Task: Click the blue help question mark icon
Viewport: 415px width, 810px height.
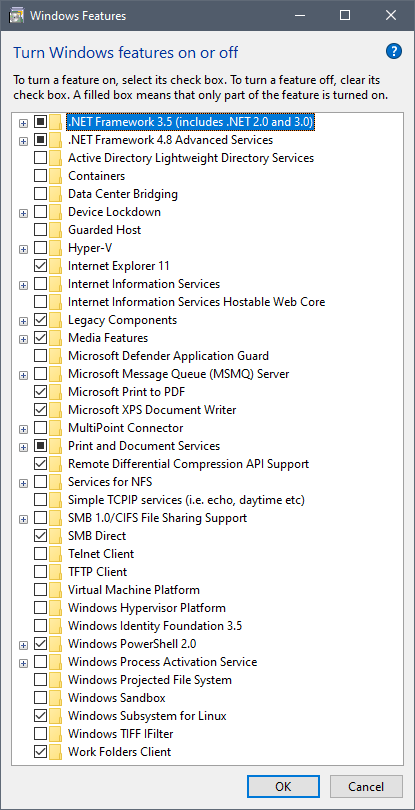Action: (394, 51)
